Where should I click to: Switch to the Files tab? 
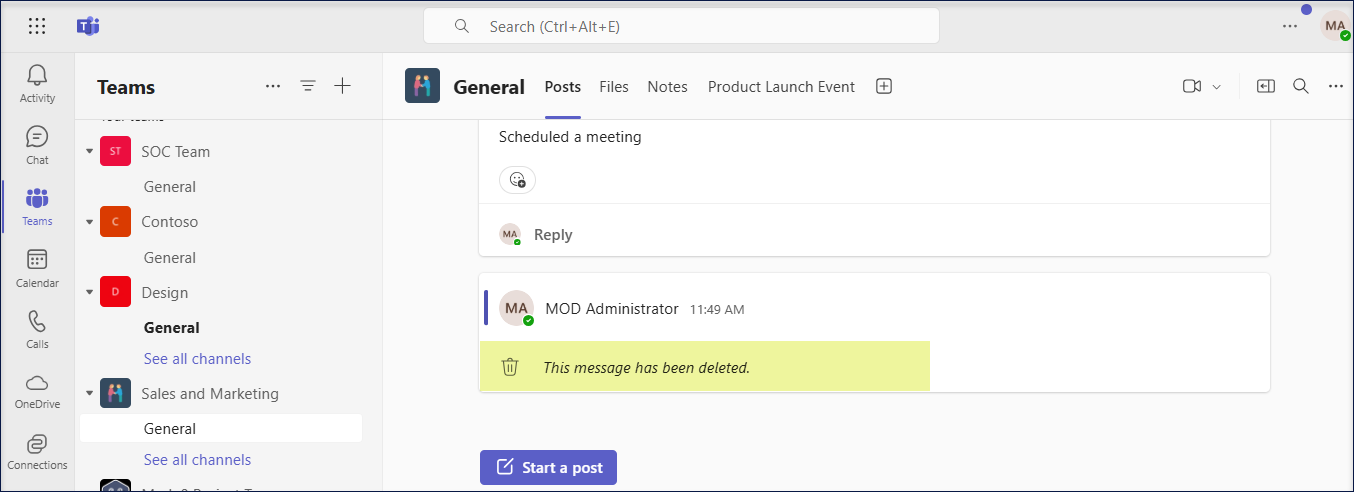coord(614,87)
